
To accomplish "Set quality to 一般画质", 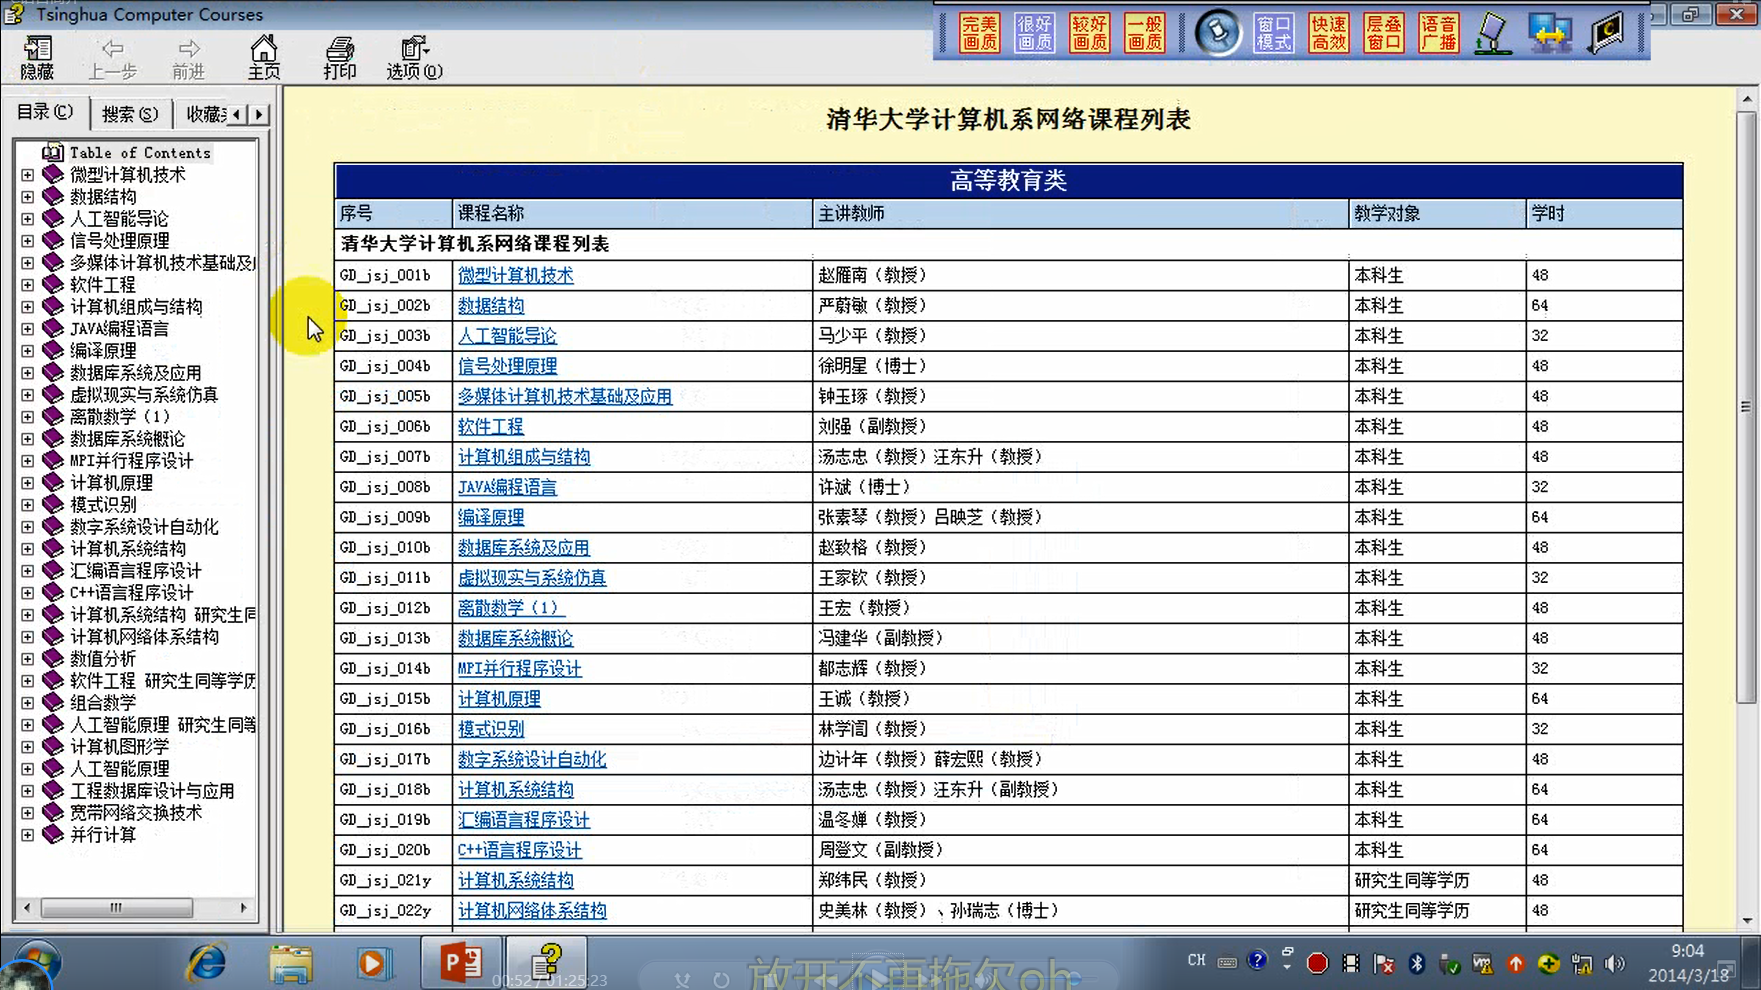I will pyautogui.click(x=1144, y=33).
